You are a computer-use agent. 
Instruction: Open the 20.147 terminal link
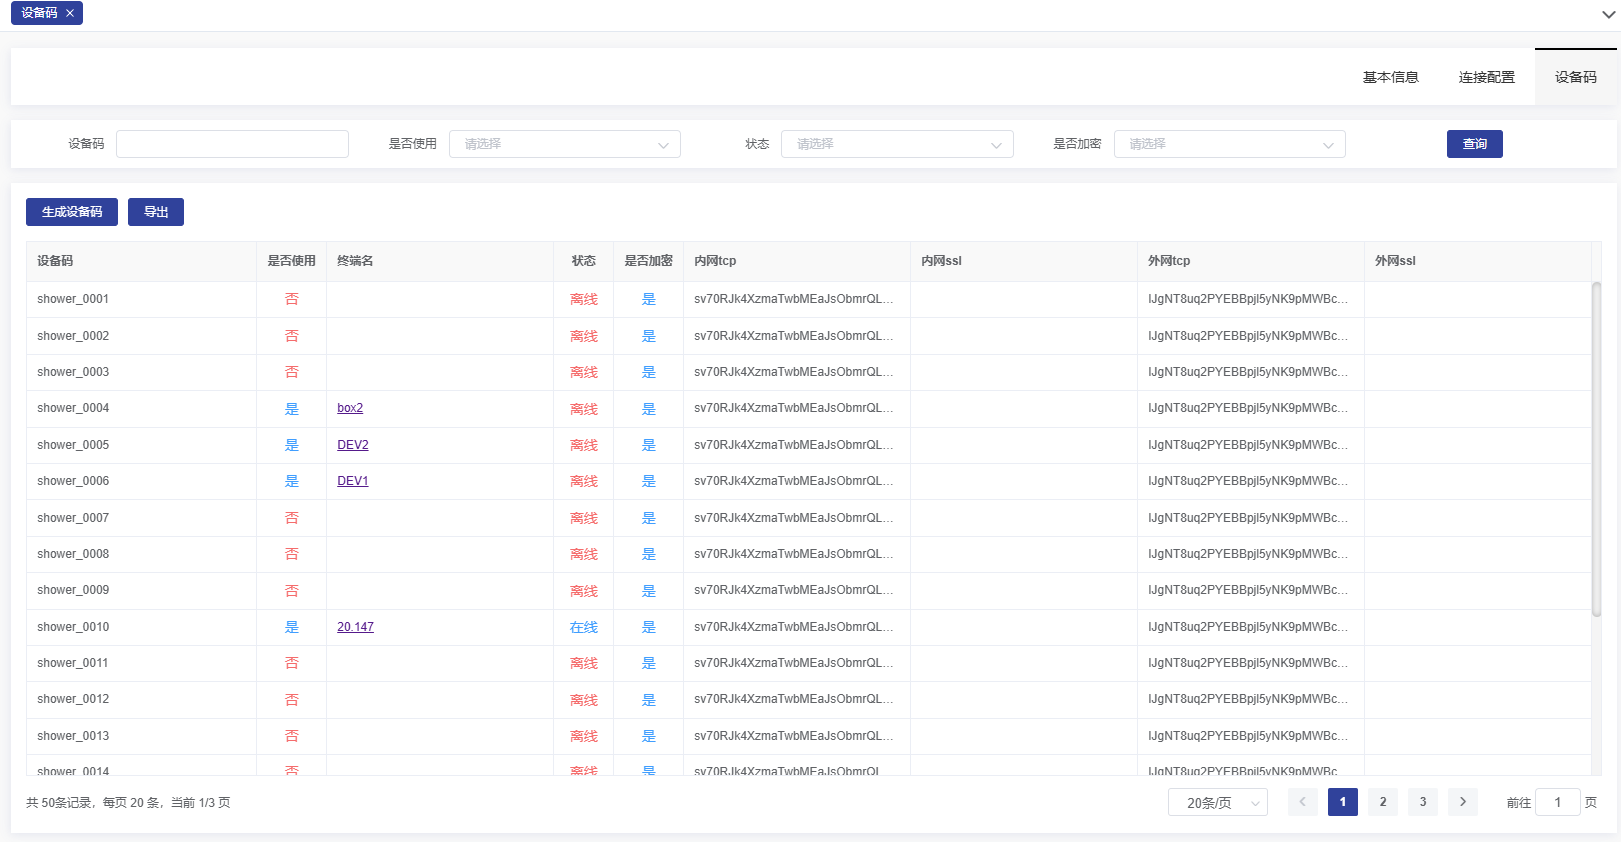point(355,627)
